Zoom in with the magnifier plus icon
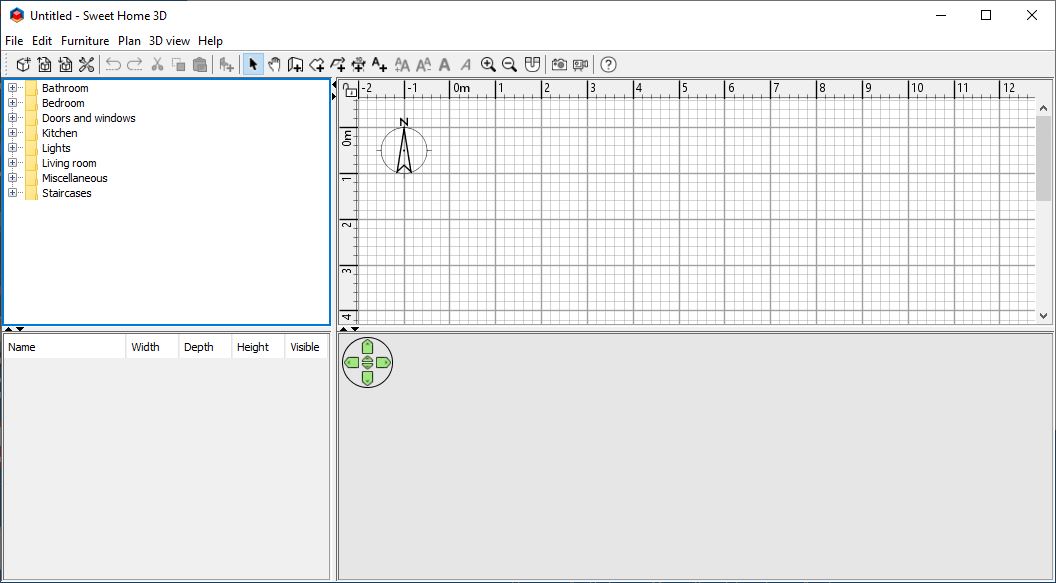Image resolution: width=1056 pixels, height=583 pixels. pyautogui.click(x=488, y=65)
